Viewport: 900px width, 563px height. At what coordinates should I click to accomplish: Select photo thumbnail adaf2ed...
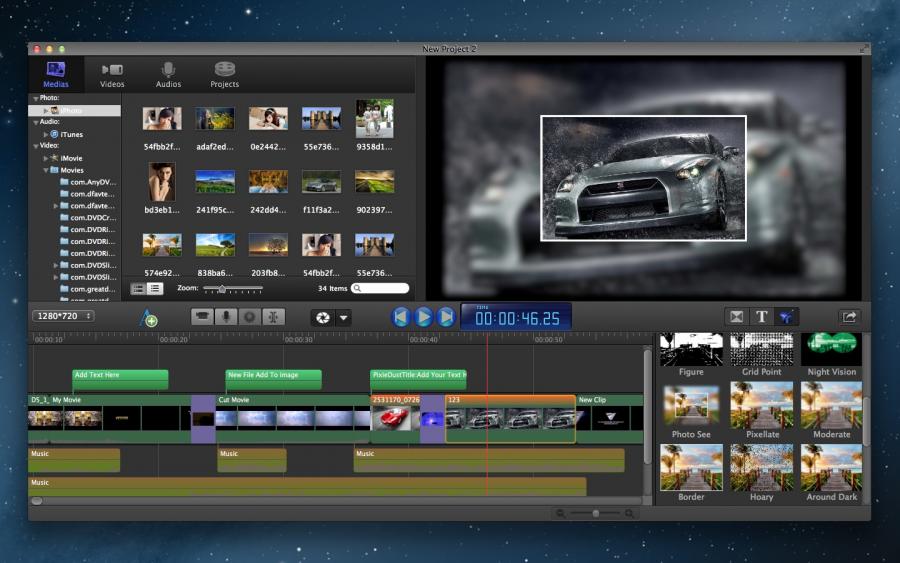point(215,119)
